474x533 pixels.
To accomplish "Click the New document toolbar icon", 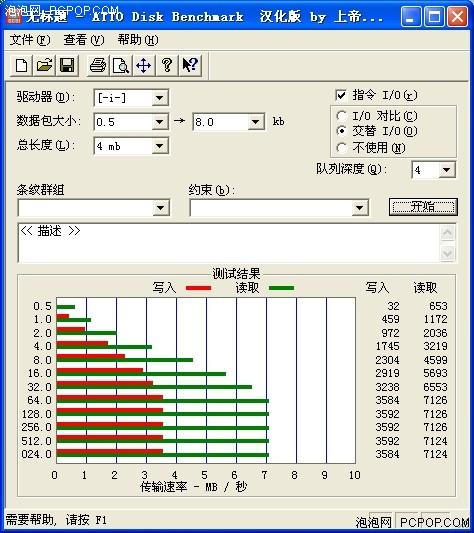I will pyautogui.click(x=22, y=65).
